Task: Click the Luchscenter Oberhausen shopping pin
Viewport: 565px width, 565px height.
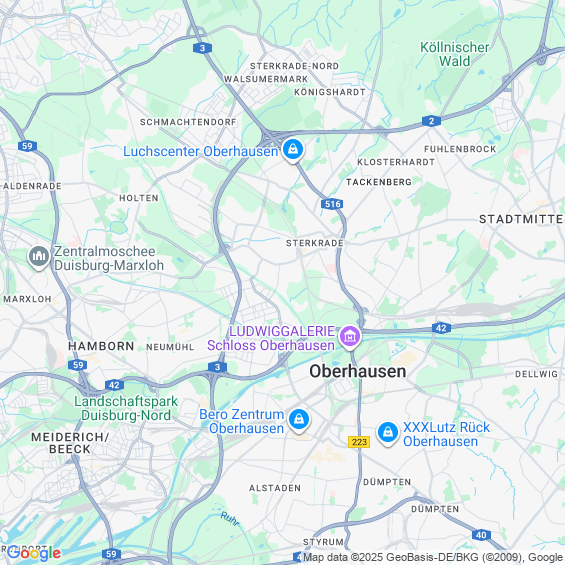Action: click(293, 150)
